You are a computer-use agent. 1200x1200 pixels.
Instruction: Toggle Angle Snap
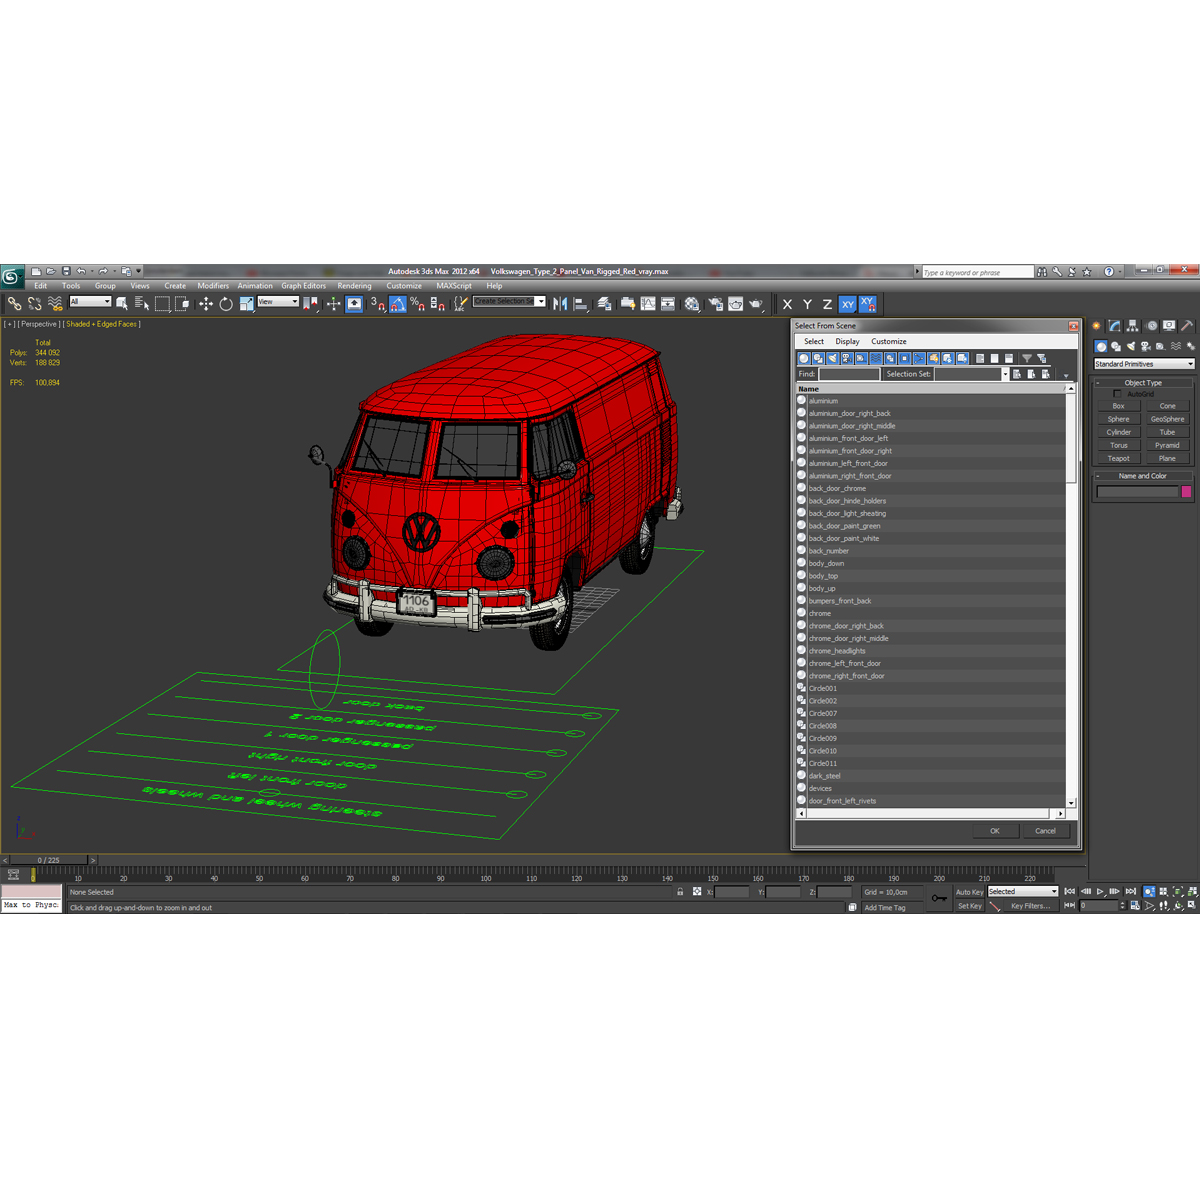[x=398, y=304]
